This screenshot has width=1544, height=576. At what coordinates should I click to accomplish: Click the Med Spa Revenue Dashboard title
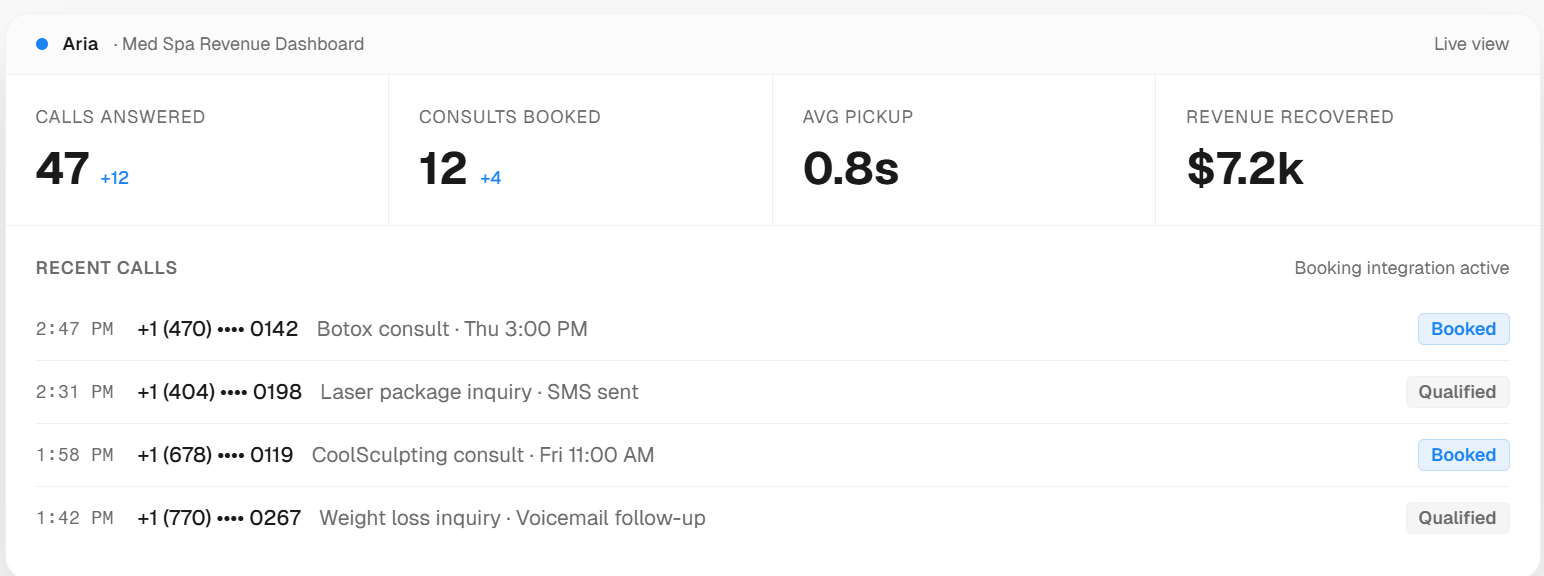tap(243, 44)
